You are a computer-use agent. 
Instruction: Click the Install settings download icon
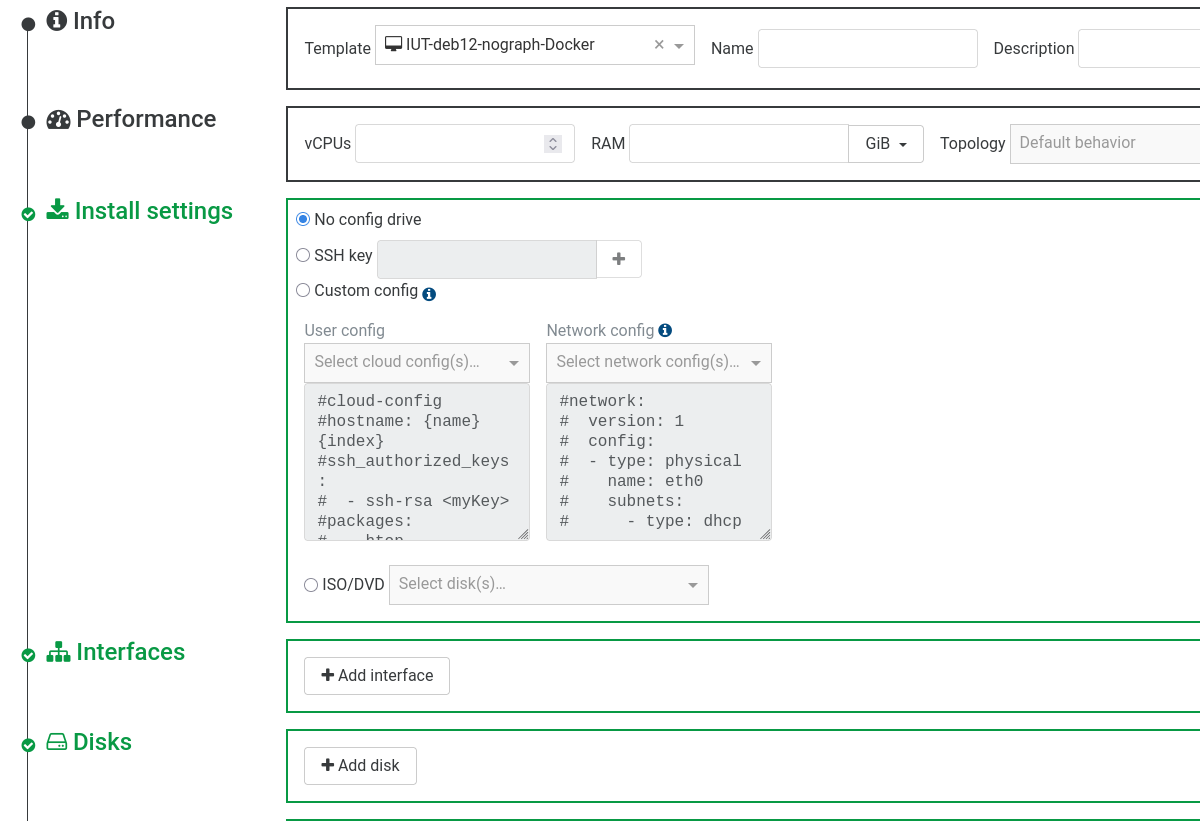pos(58,211)
